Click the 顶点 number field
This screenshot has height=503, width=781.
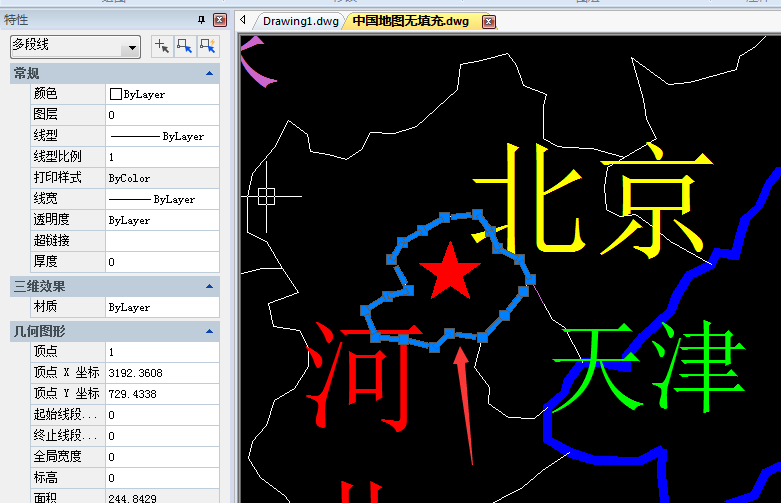[162, 352]
